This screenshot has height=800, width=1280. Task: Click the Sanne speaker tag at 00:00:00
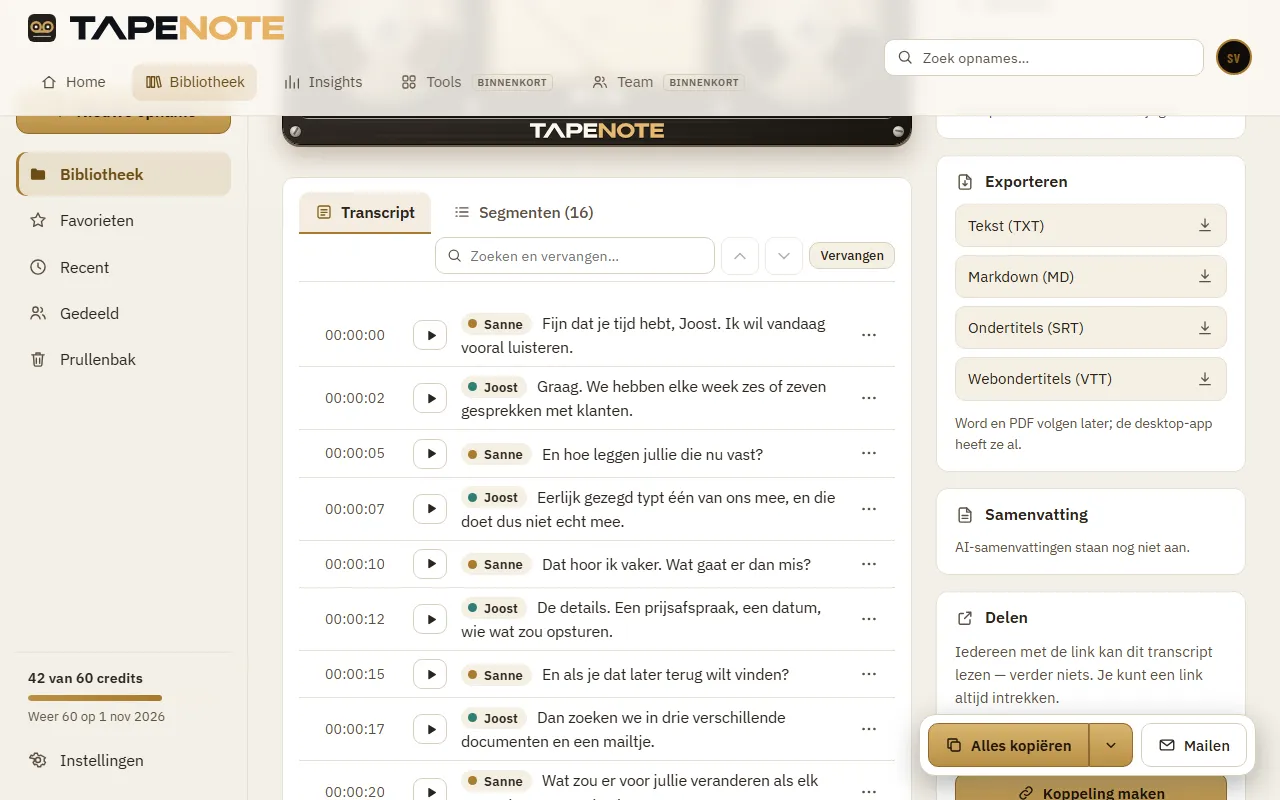[x=496, y=324]
